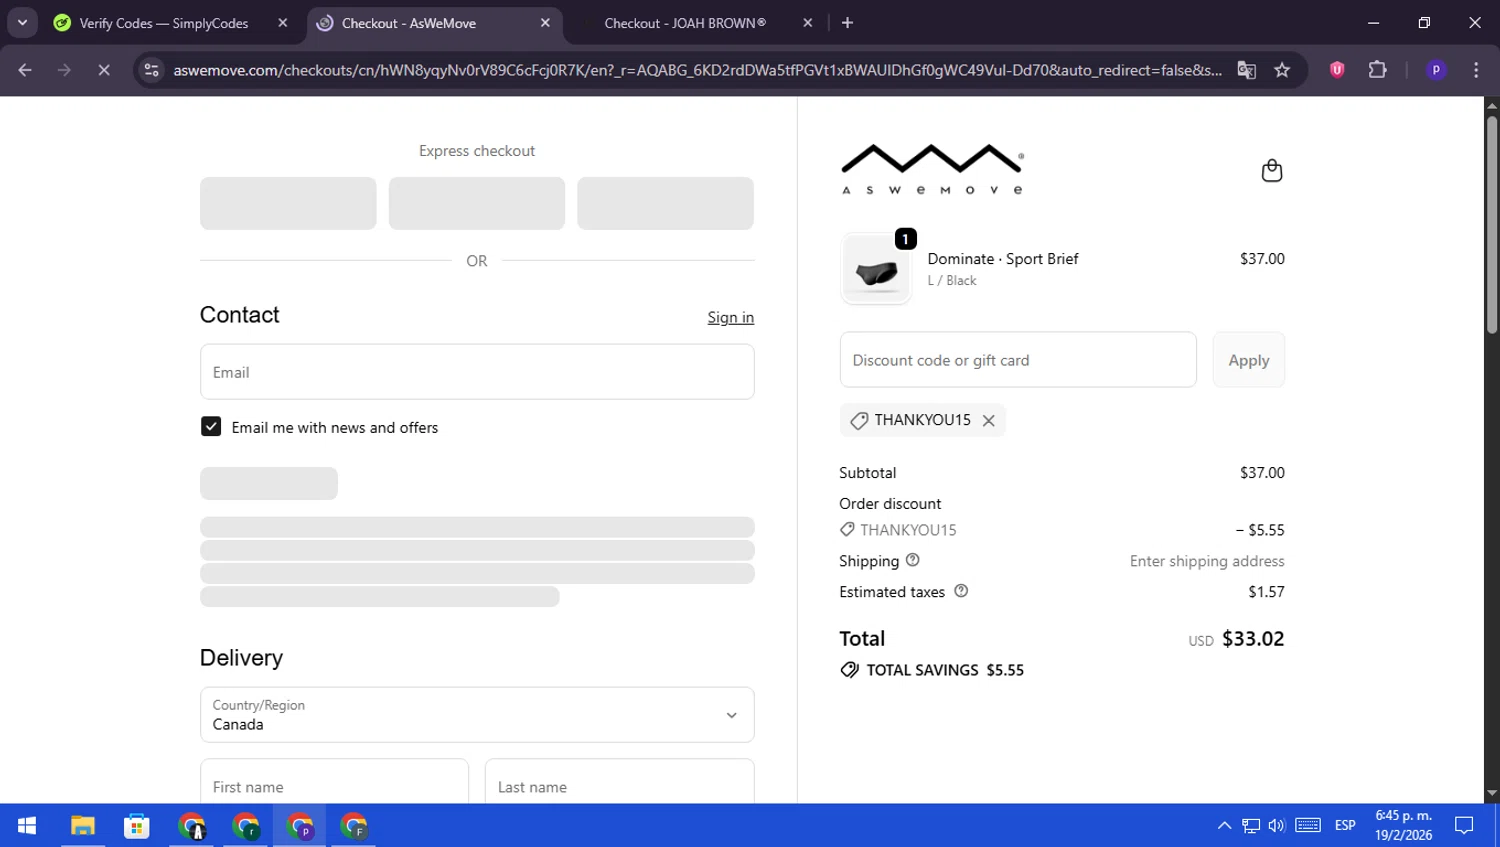1500x847 pixels.
Task: Click the $33.02 total amount
Action: pyautogui.click(x=1253, y=638)
